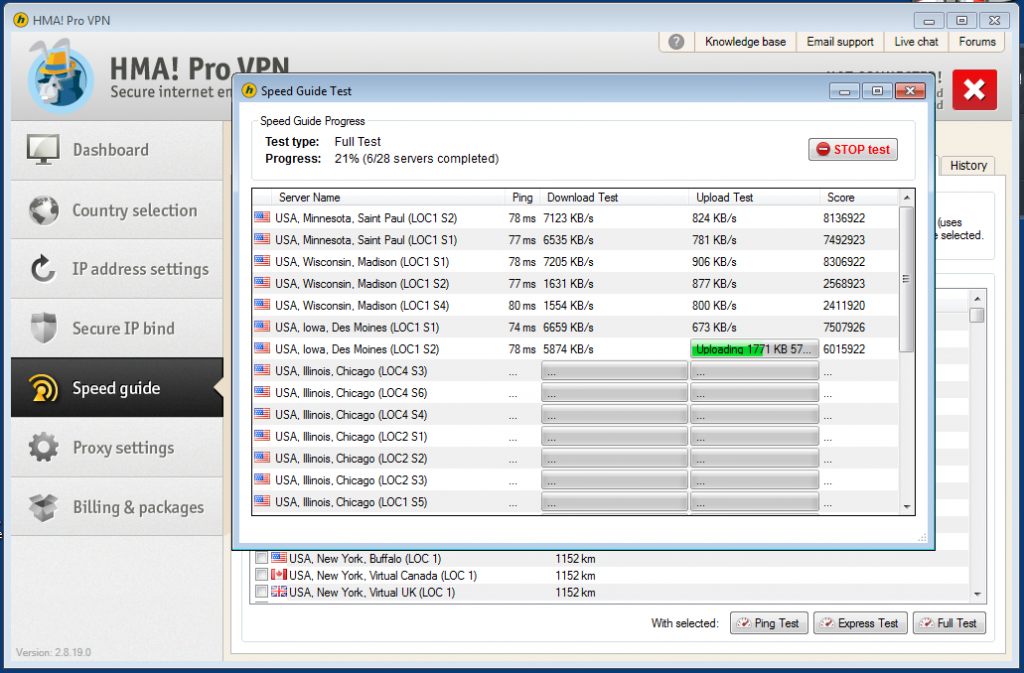Run Ping Test on selected servers
Viewport: 1024px width, 673px height.
click(769, 623)
